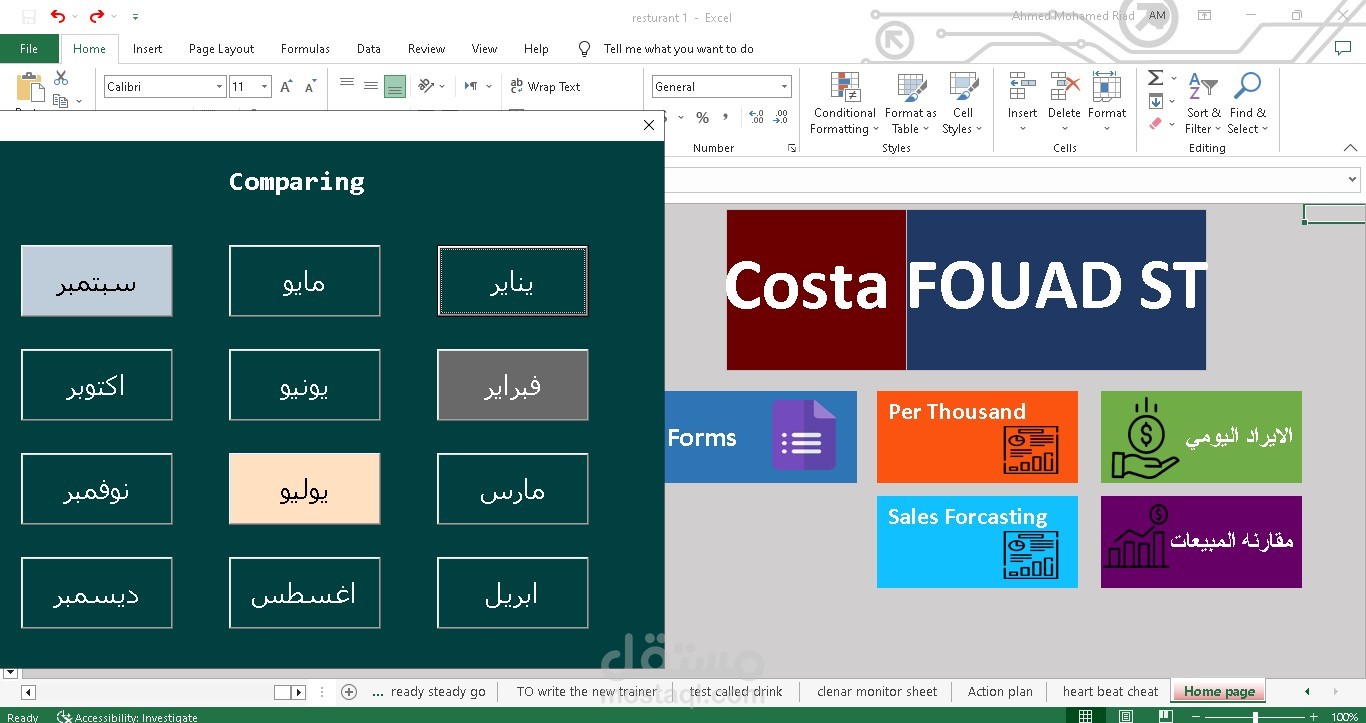Click the Increase Decimal icon
Image resolution: width=1366 pixels, height=723 pixels.
(756, 118)
